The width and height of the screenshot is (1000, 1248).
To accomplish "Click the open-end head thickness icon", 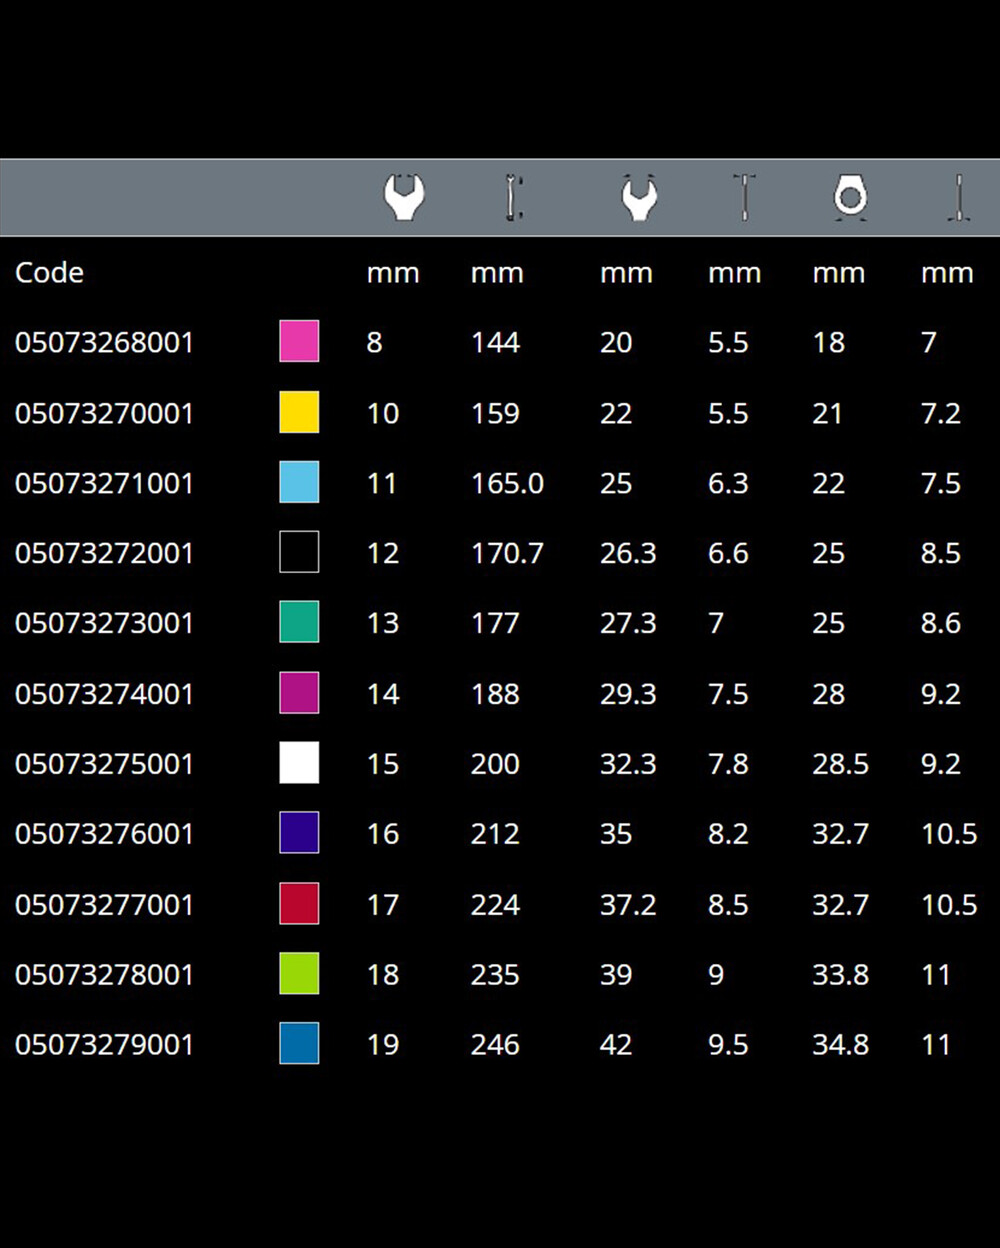I will pyautogui.click(x=744, y=197).
